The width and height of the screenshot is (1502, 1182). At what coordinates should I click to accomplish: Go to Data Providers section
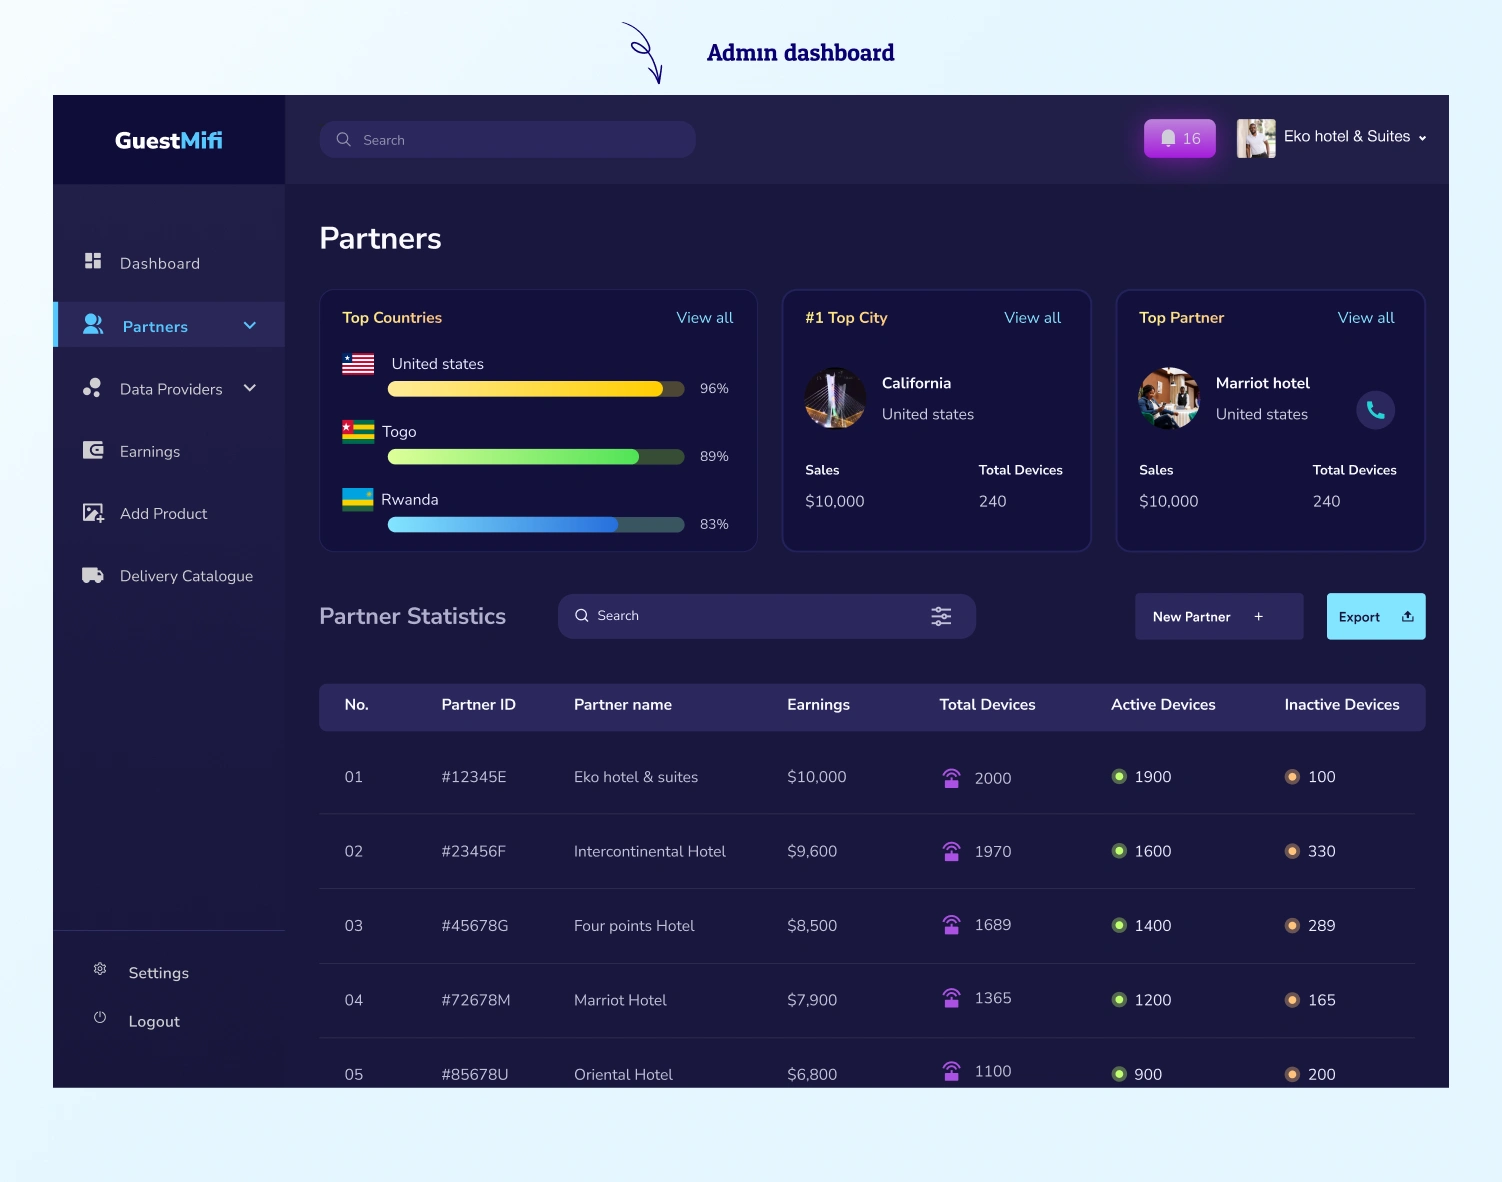click(x=169, y=389)
